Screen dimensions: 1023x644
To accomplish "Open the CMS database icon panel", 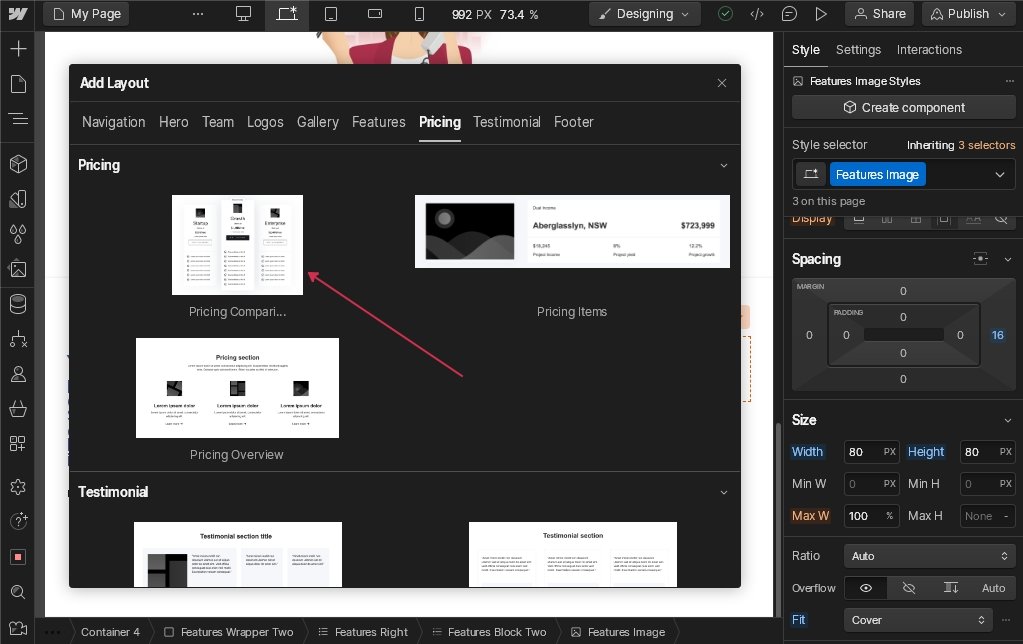I will pos(18,304).
